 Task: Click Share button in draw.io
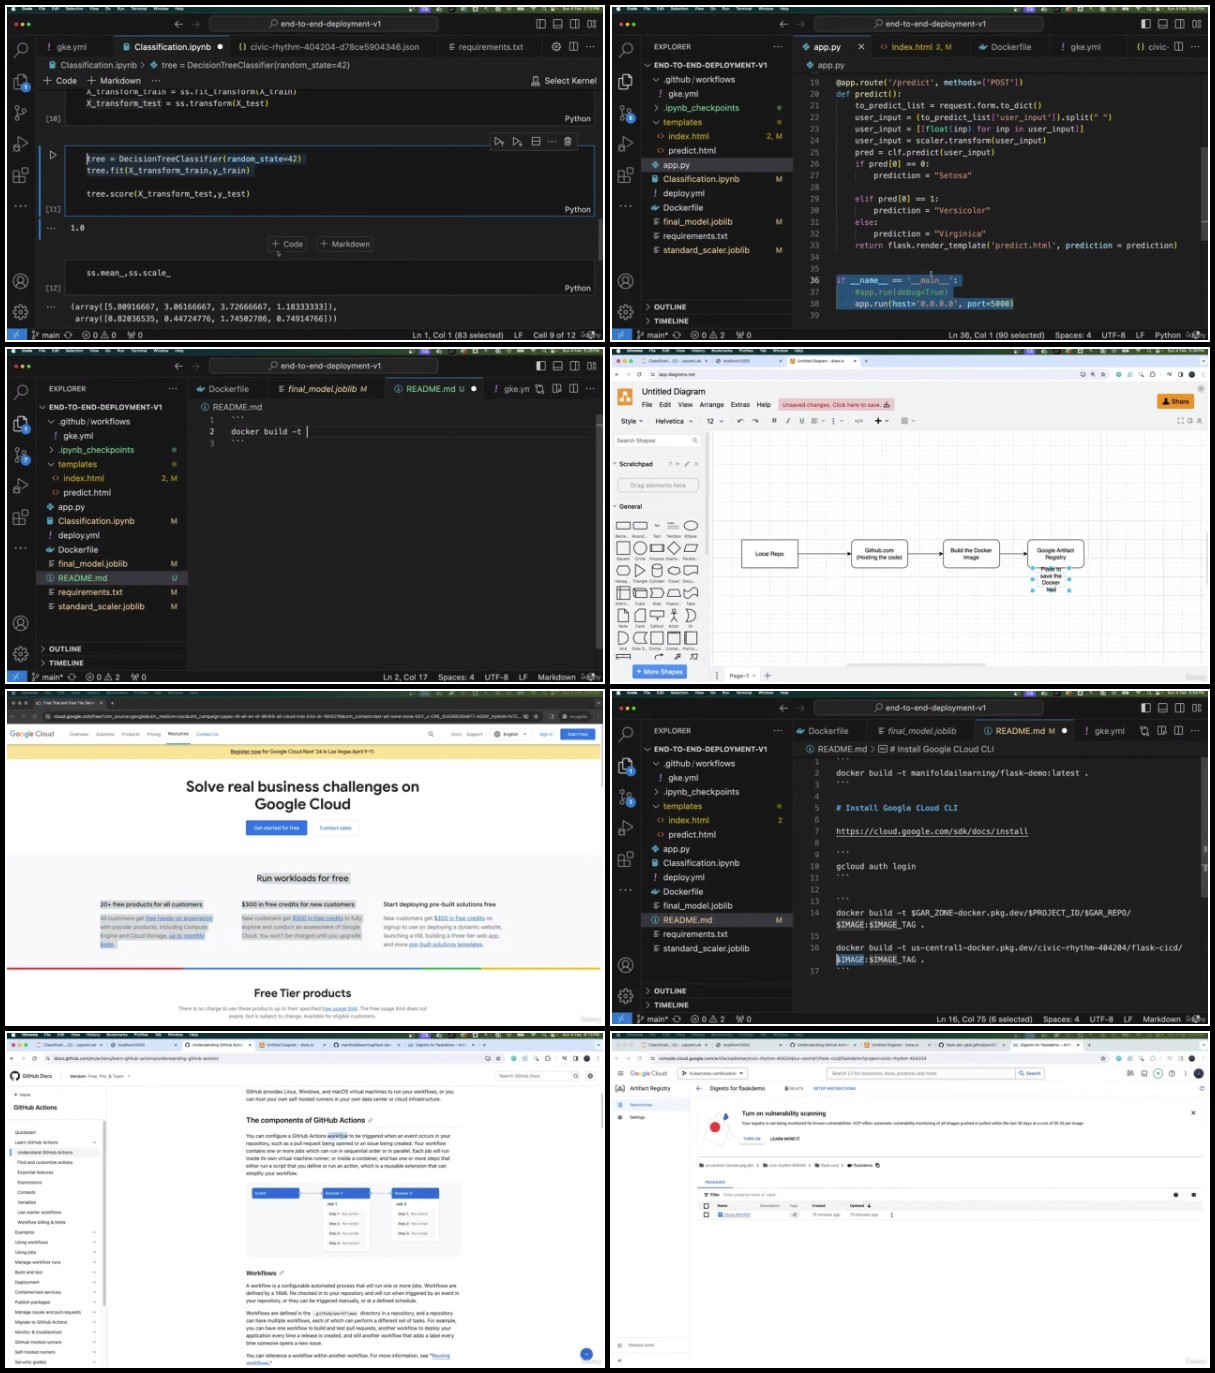click(x=1176, y=401)
